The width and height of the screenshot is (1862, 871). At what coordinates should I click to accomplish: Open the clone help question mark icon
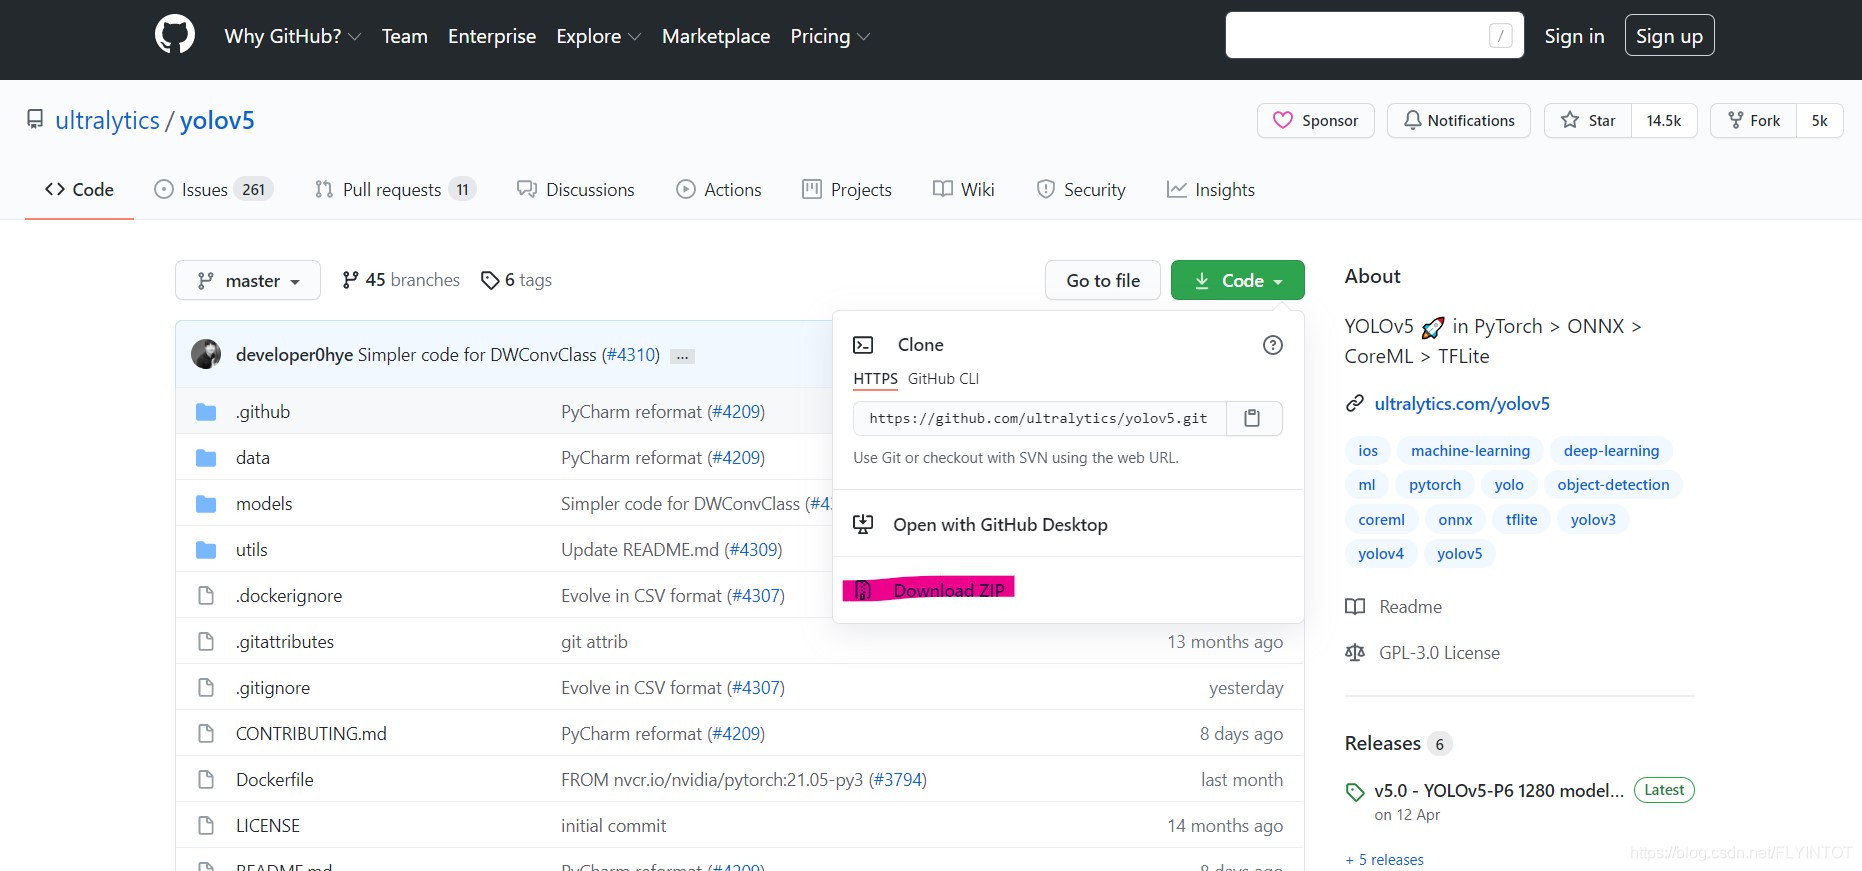coord(1273,345)
